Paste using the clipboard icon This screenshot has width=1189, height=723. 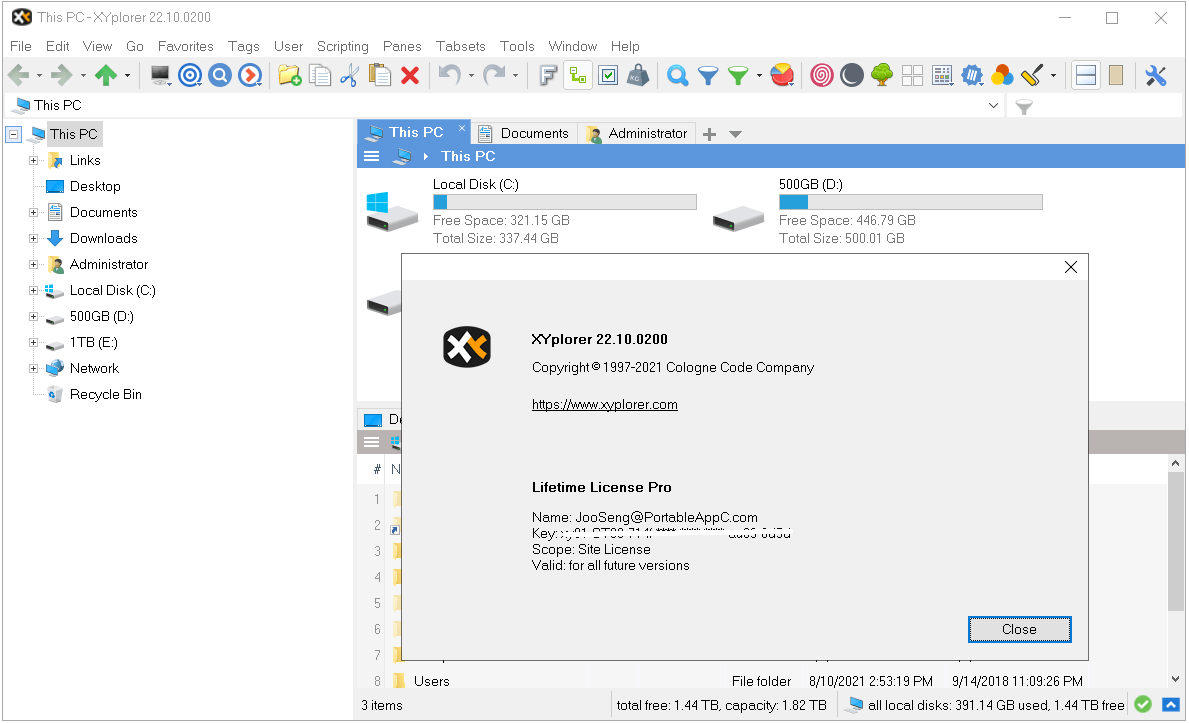[379, 75]
